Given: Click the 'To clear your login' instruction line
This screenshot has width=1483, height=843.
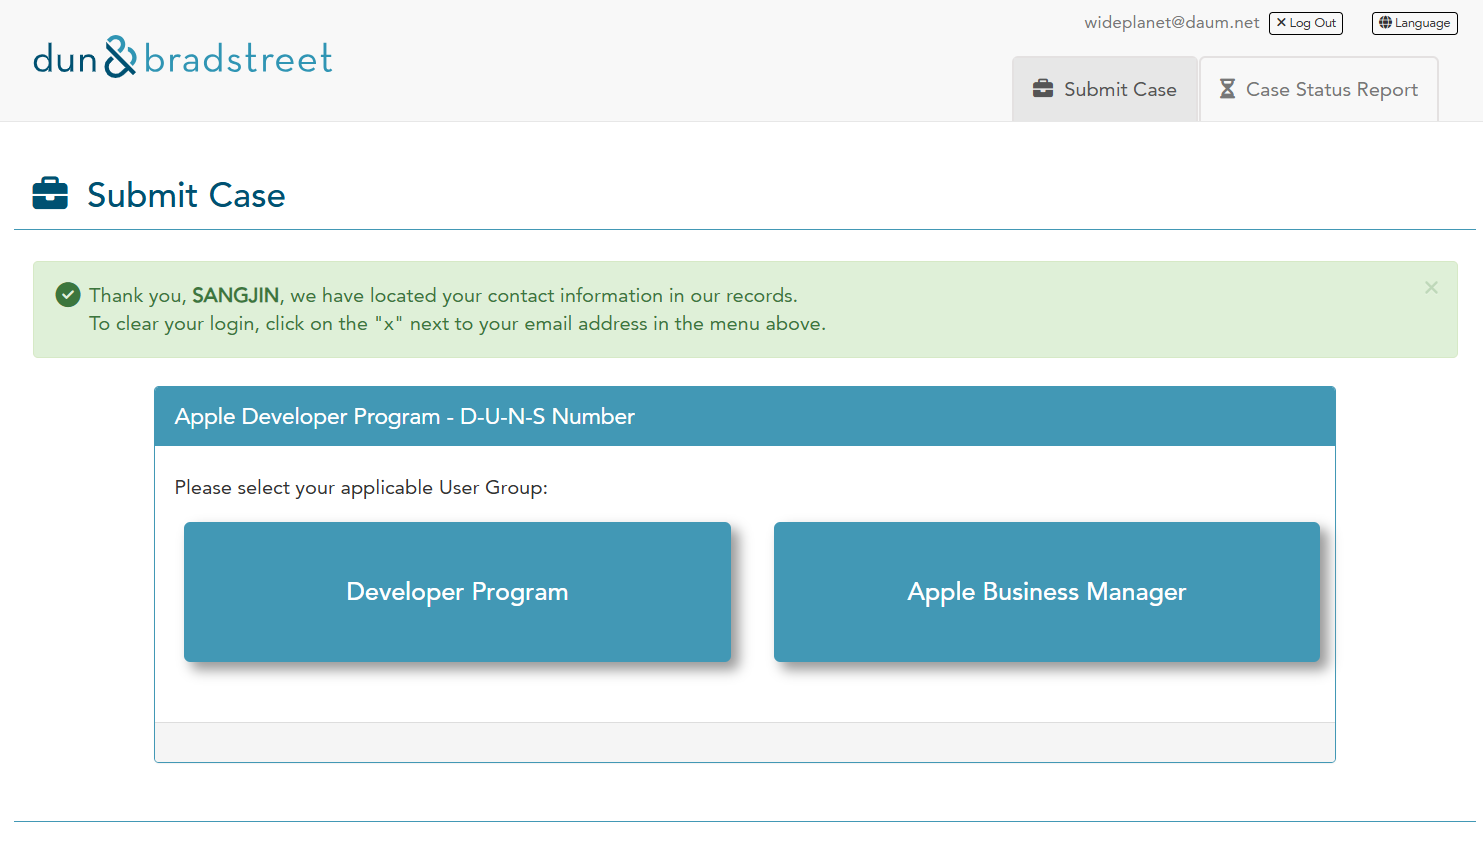Looking at the screenshot, I should tap(457, 323).
